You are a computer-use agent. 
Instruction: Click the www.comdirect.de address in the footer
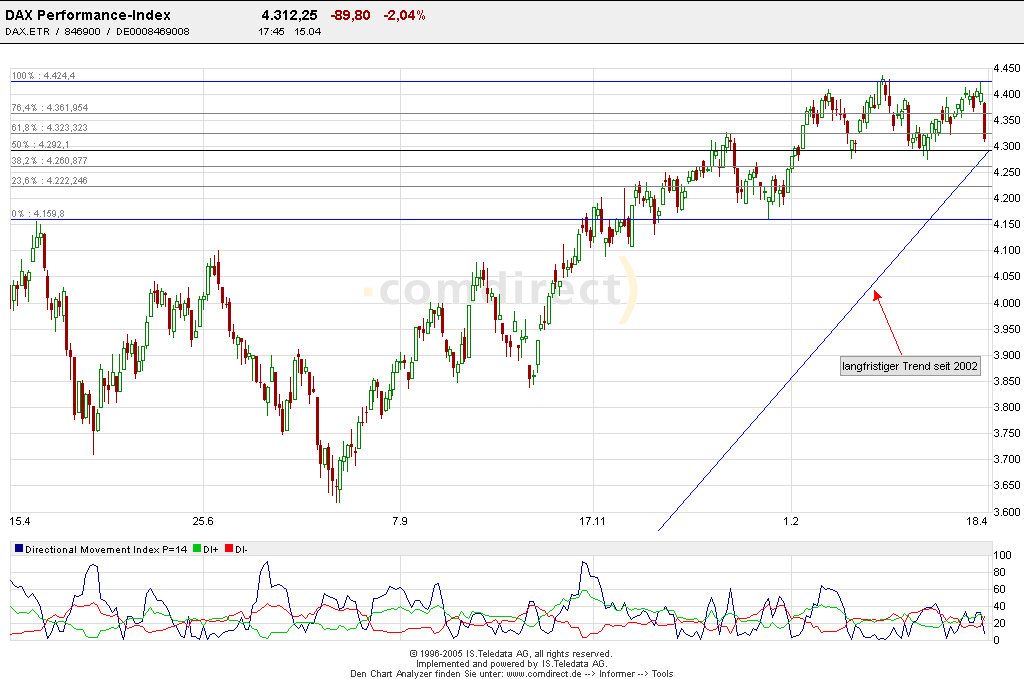tap(543, 674)
